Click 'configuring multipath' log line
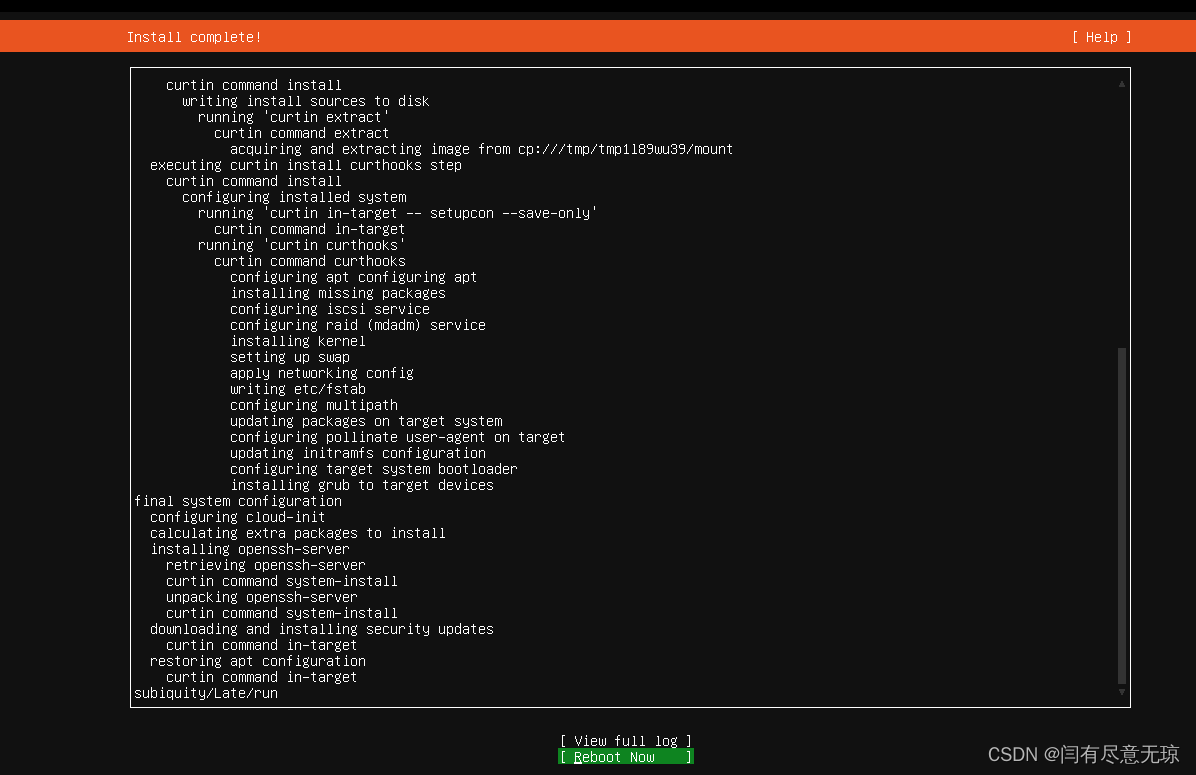This screenshot has width=1196, height=775. click(x=313, y=404)
